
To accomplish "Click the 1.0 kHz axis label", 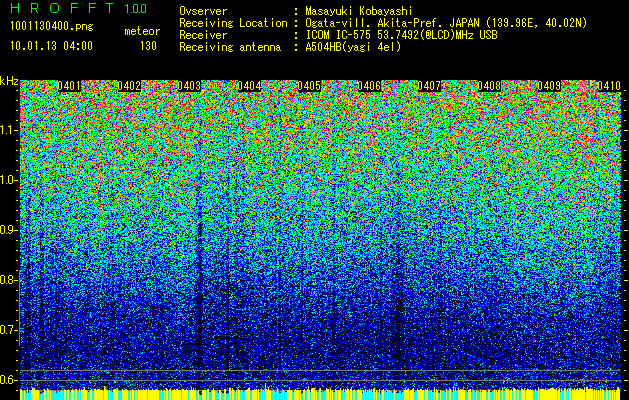I will point(8,181).
